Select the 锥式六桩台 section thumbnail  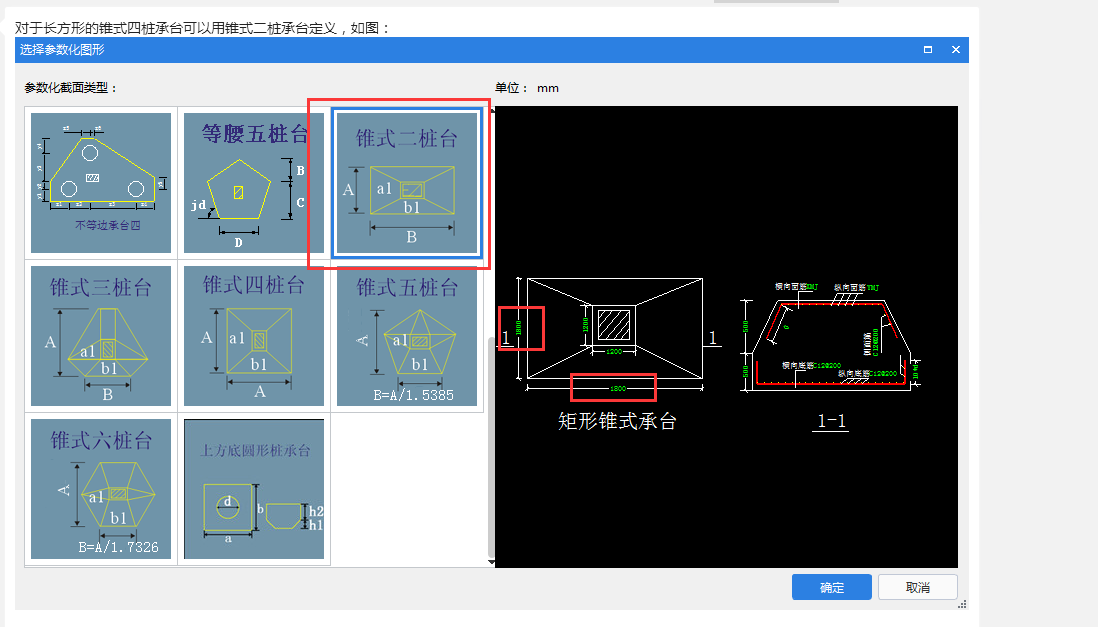pos(101,489)
